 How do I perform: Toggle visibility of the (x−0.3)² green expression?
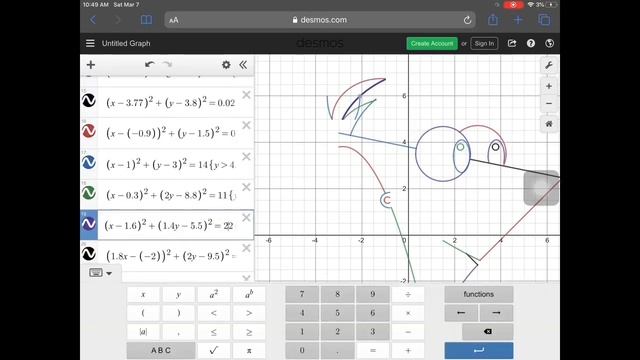89,193
